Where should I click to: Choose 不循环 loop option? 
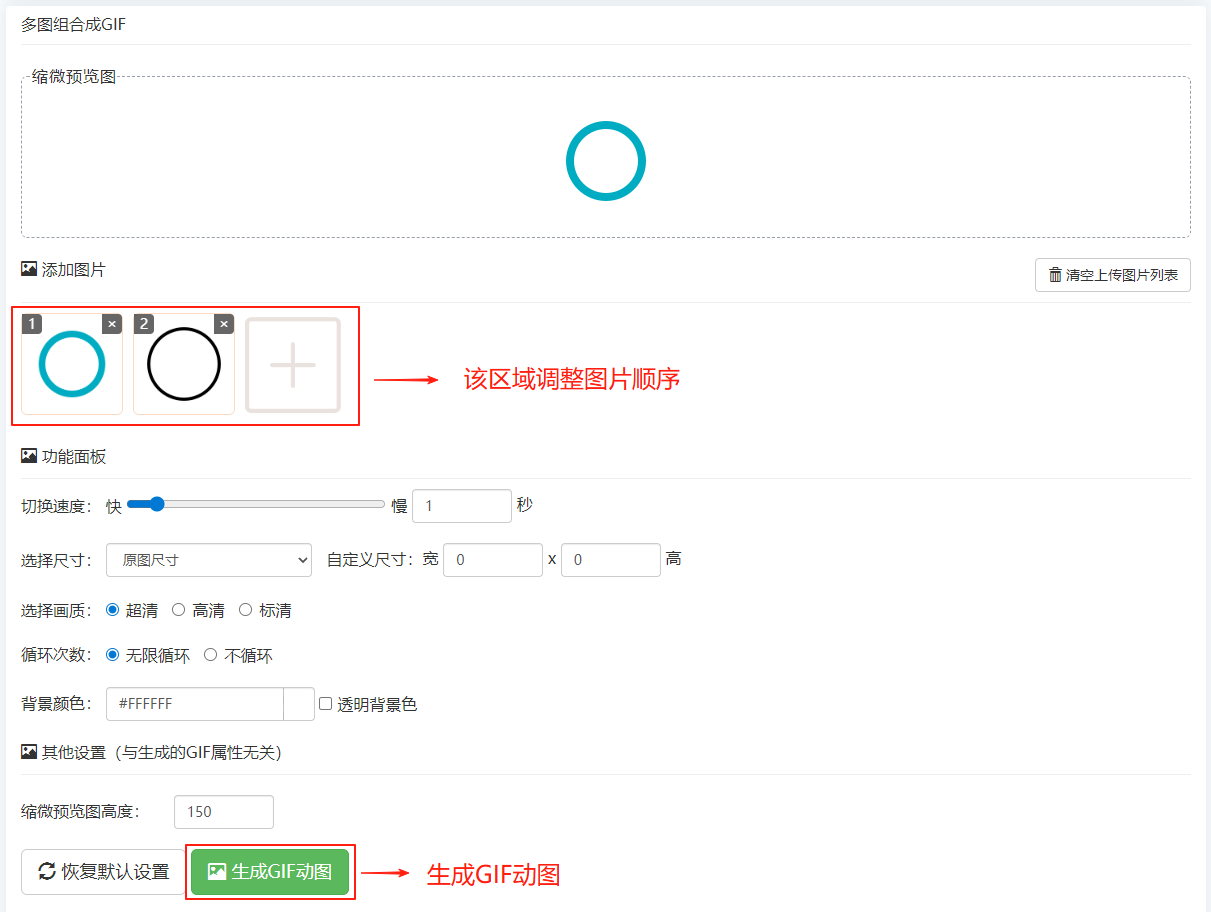[211, 655]
